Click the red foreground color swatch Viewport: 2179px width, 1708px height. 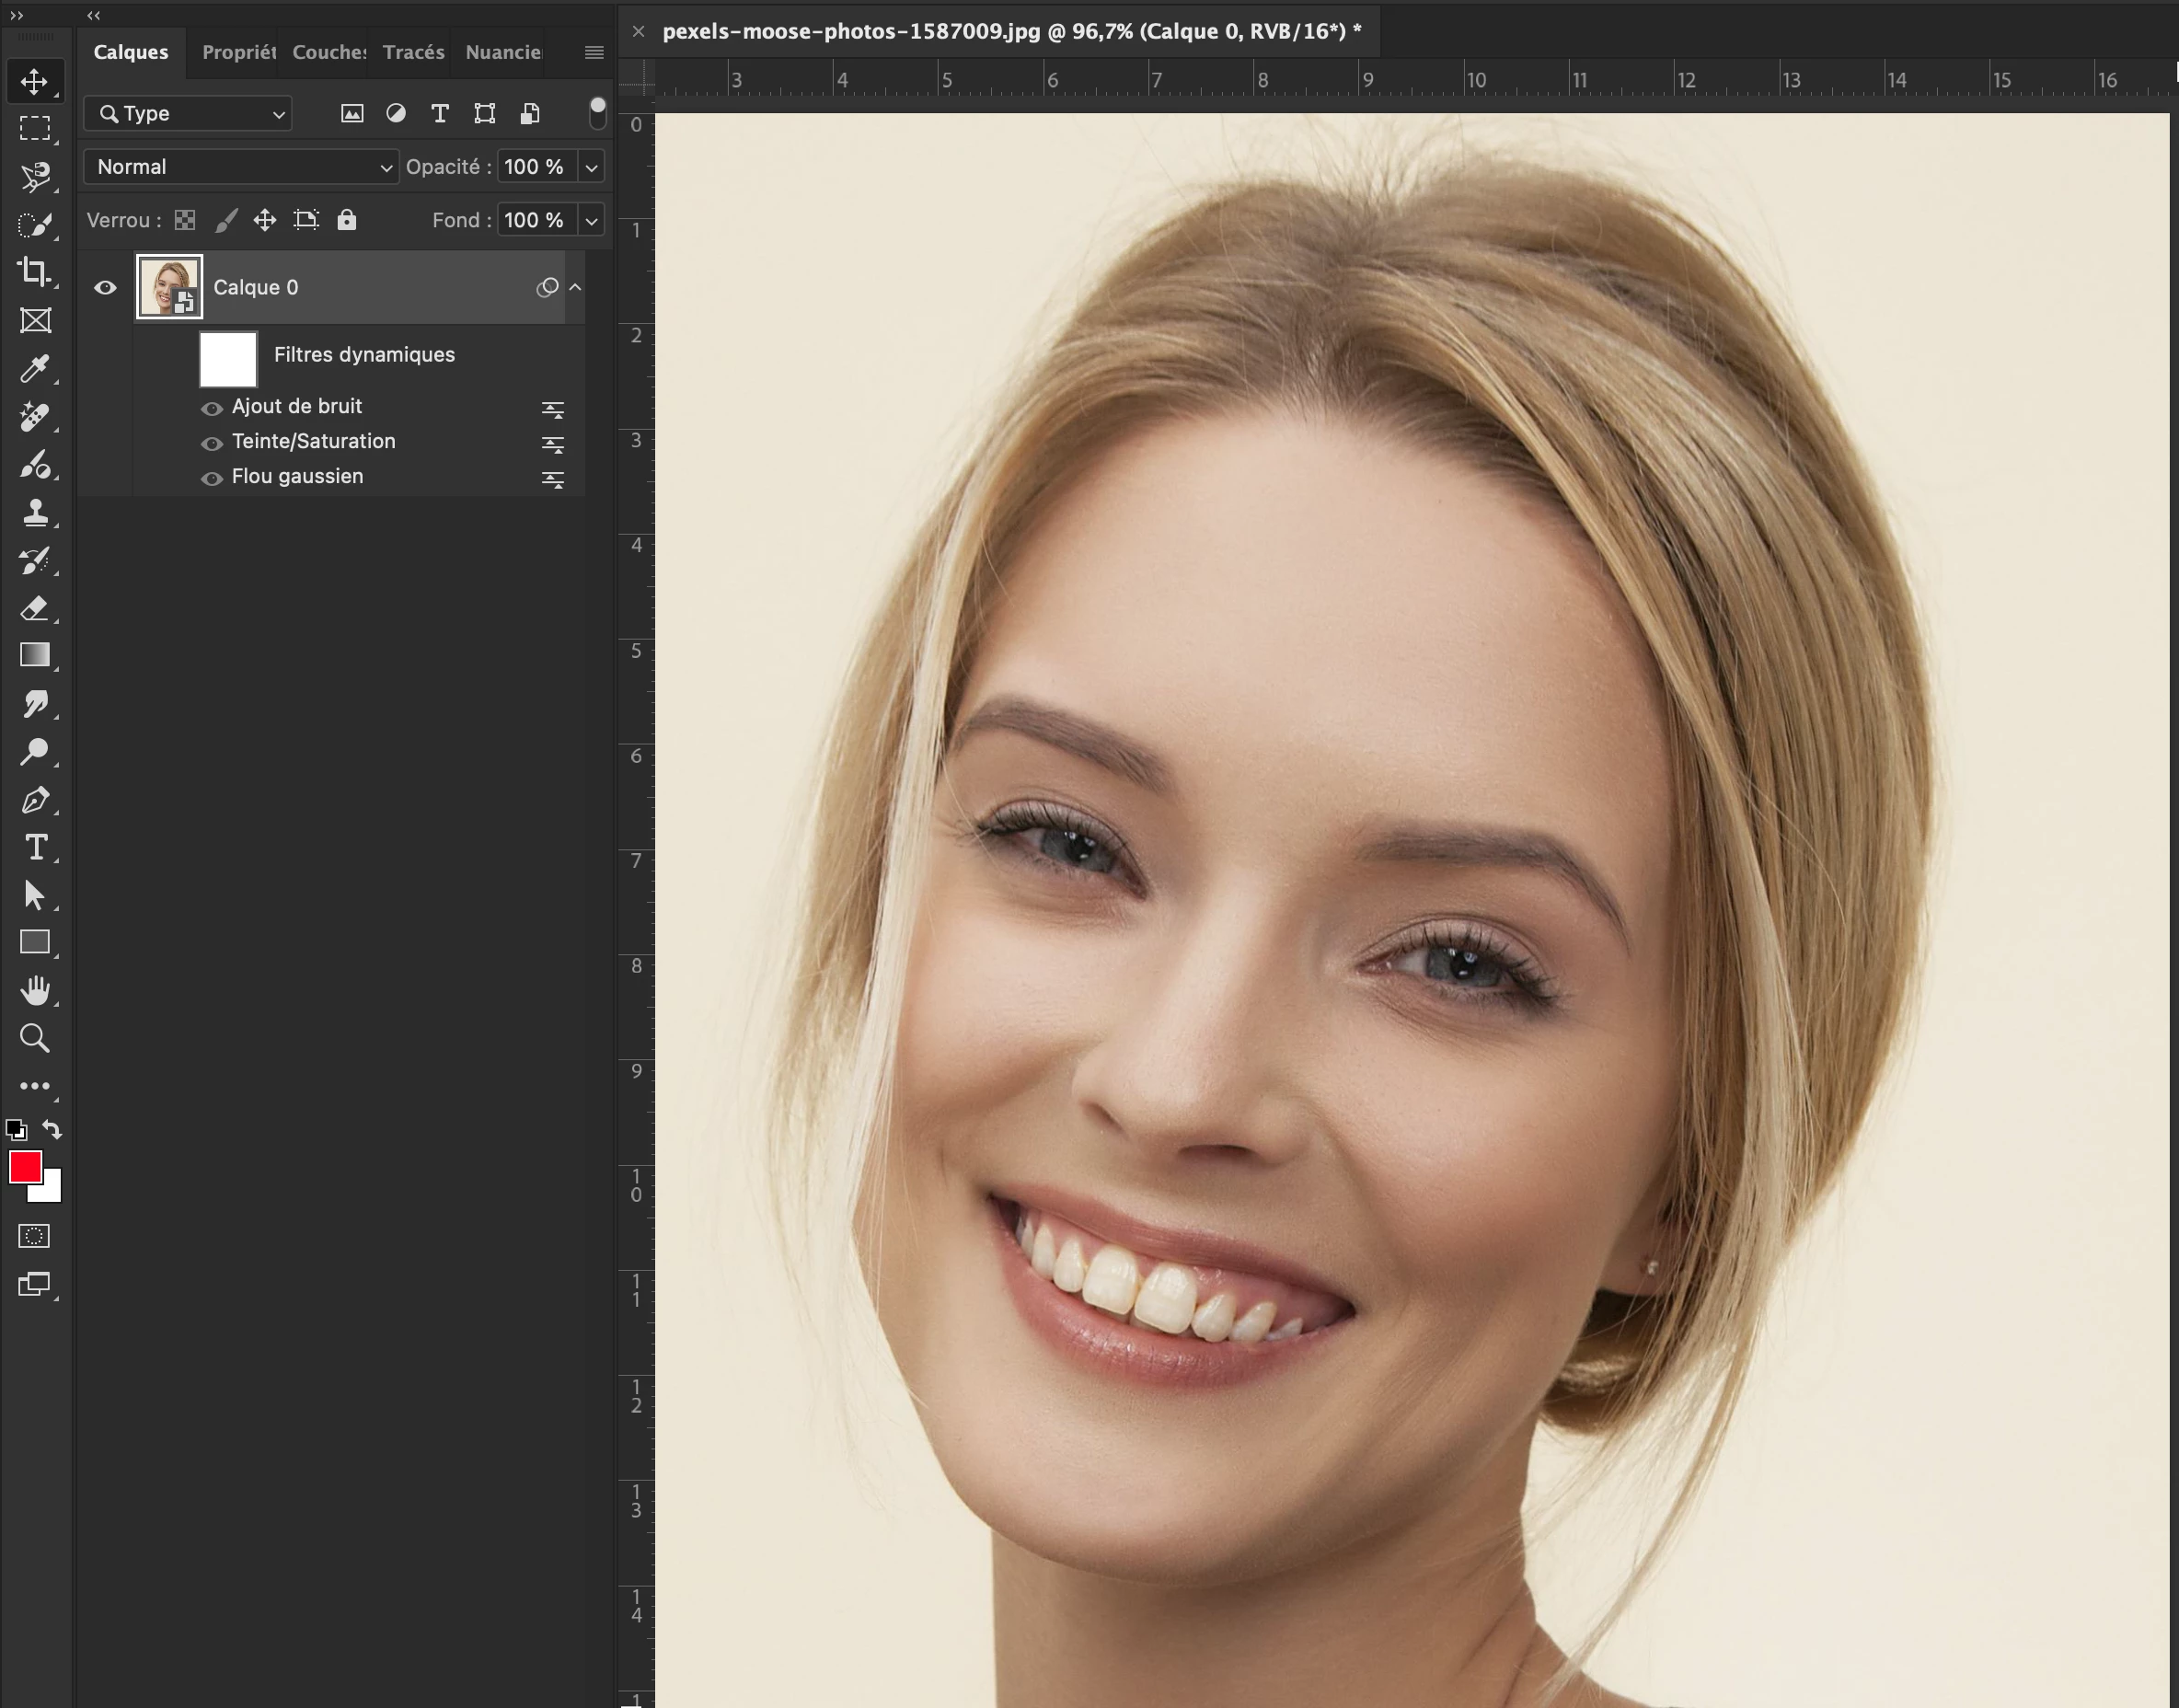(x=25, y=1166)
